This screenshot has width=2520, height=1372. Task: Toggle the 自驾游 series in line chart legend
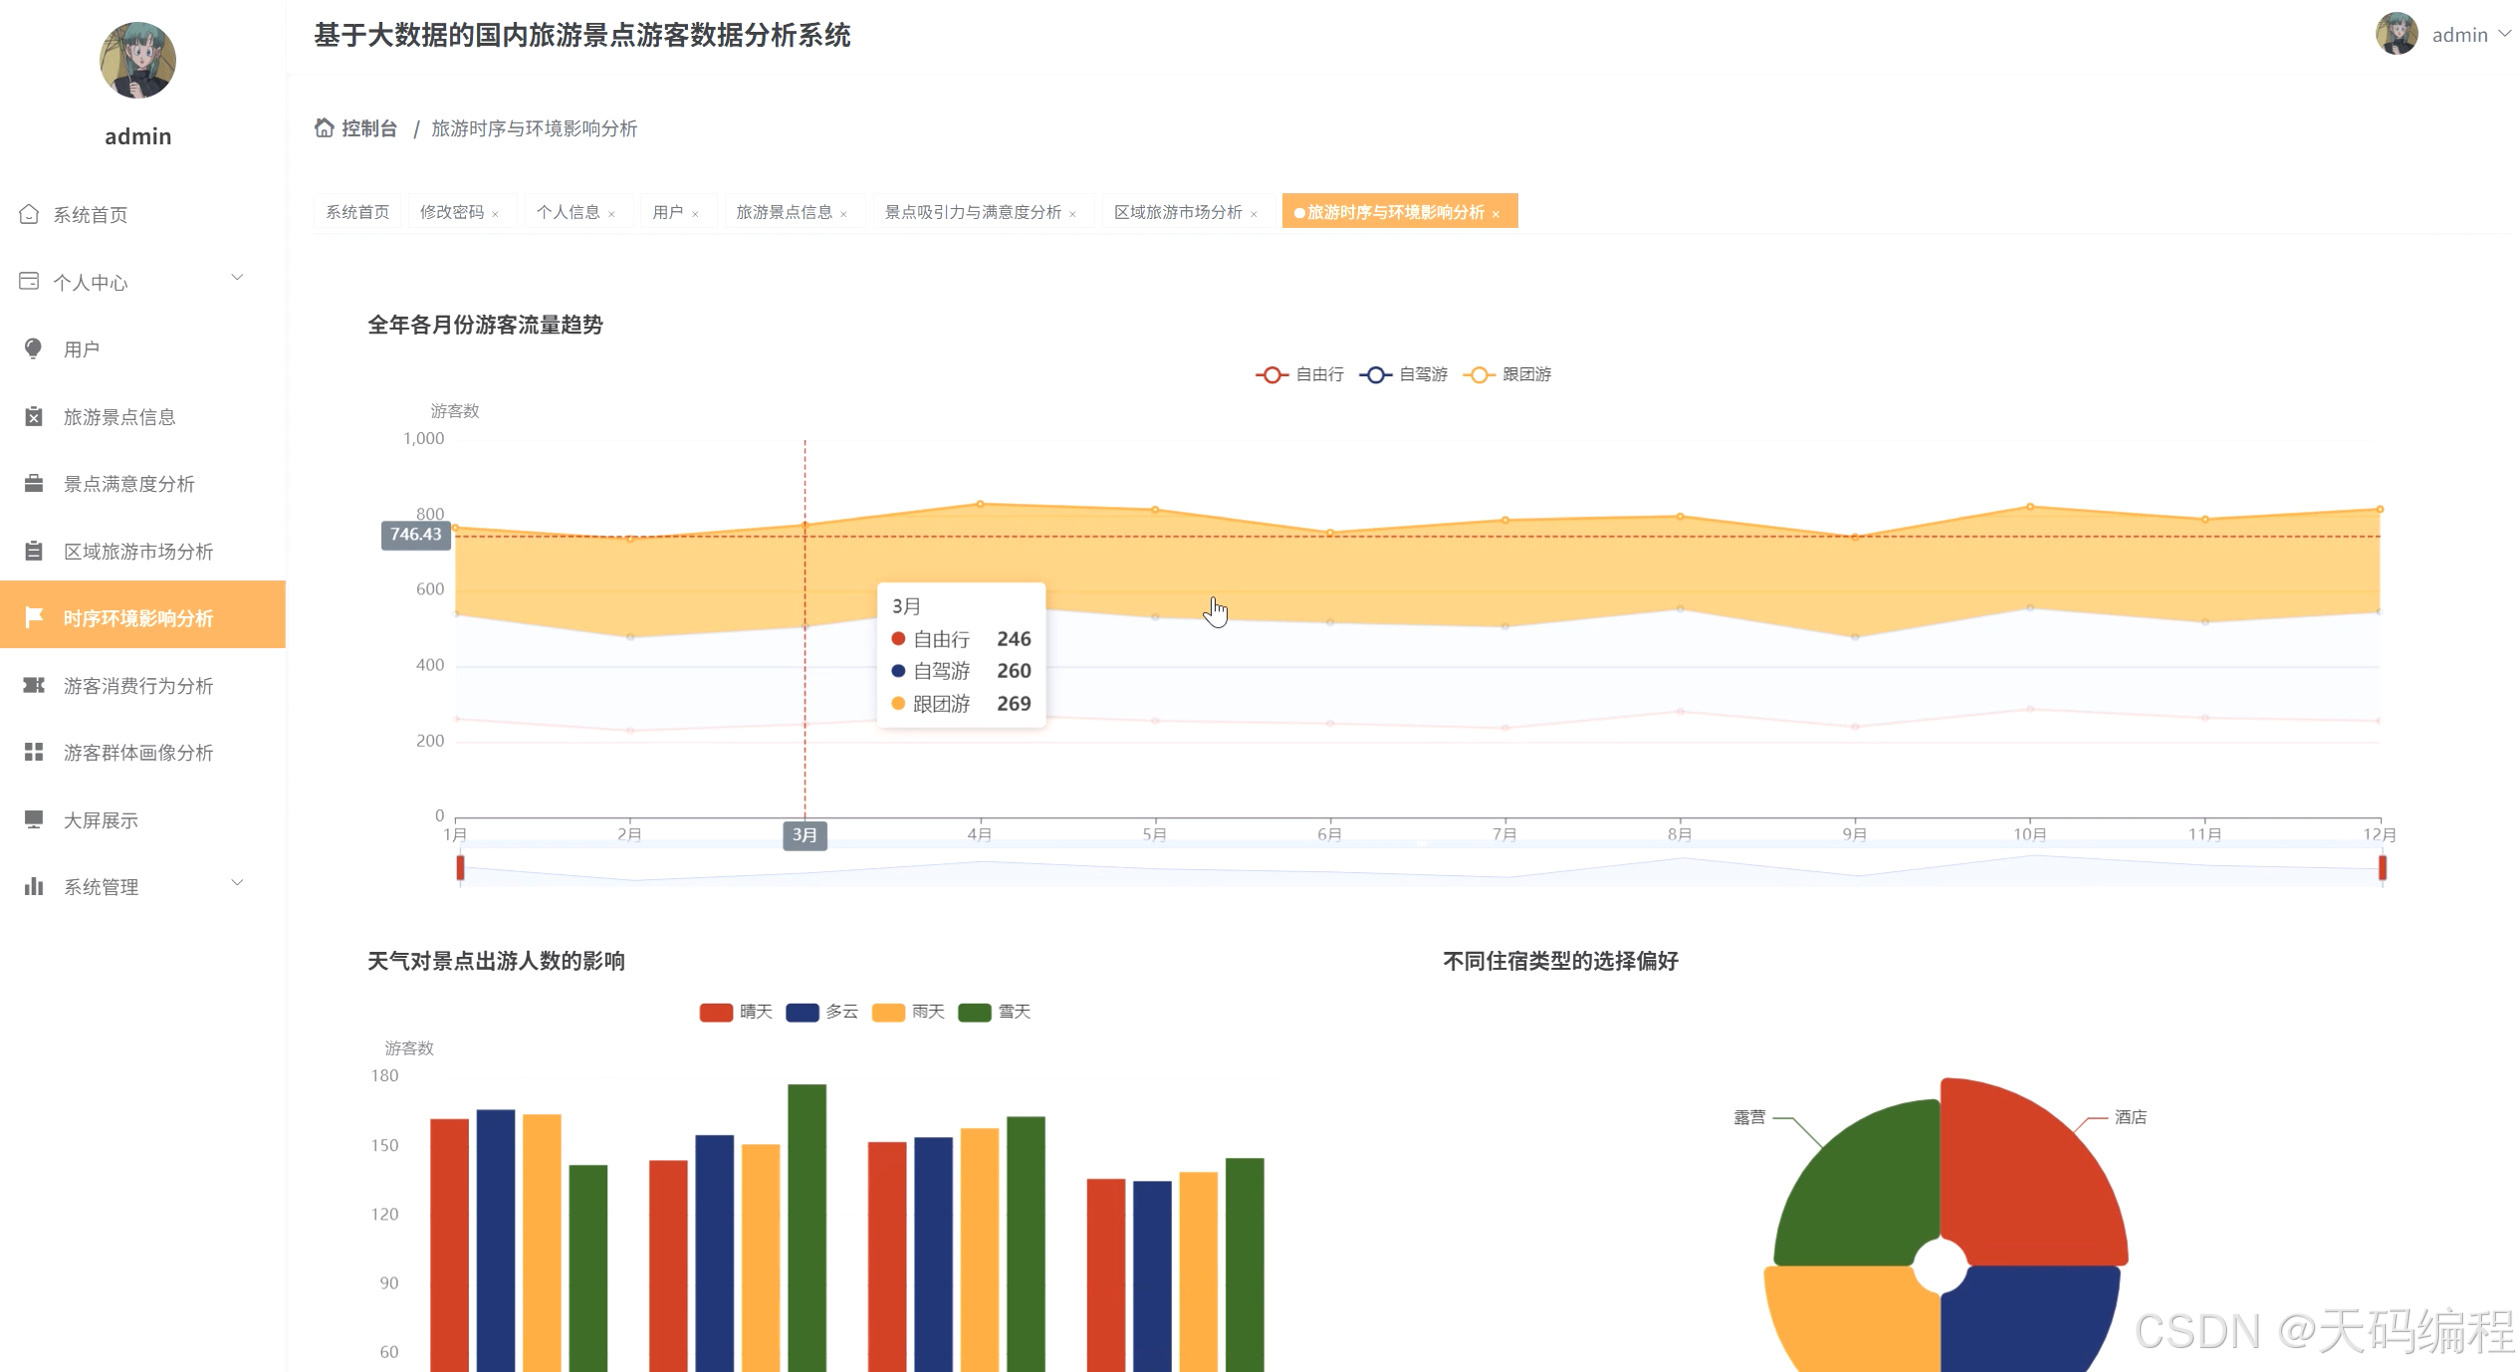[1403, 374]
